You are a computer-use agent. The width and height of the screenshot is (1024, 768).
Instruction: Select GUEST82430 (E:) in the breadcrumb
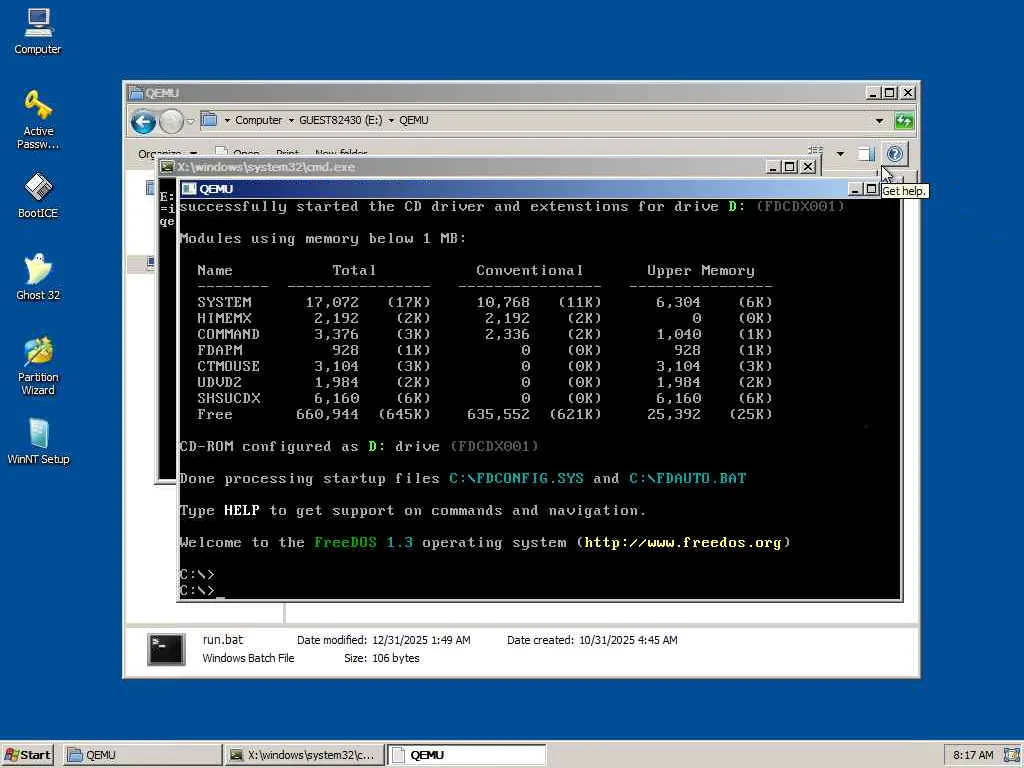[x=340, y=120]
